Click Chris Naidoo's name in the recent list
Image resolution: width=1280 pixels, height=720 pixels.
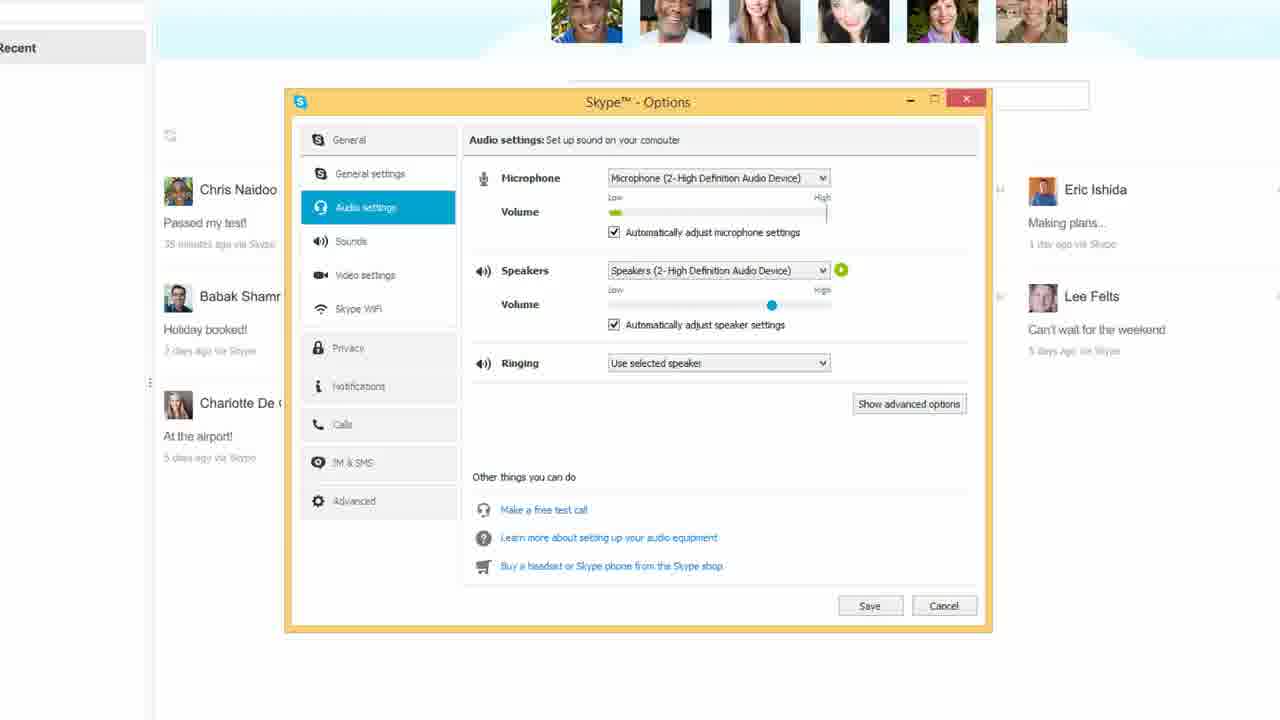[x=238, y=190]
